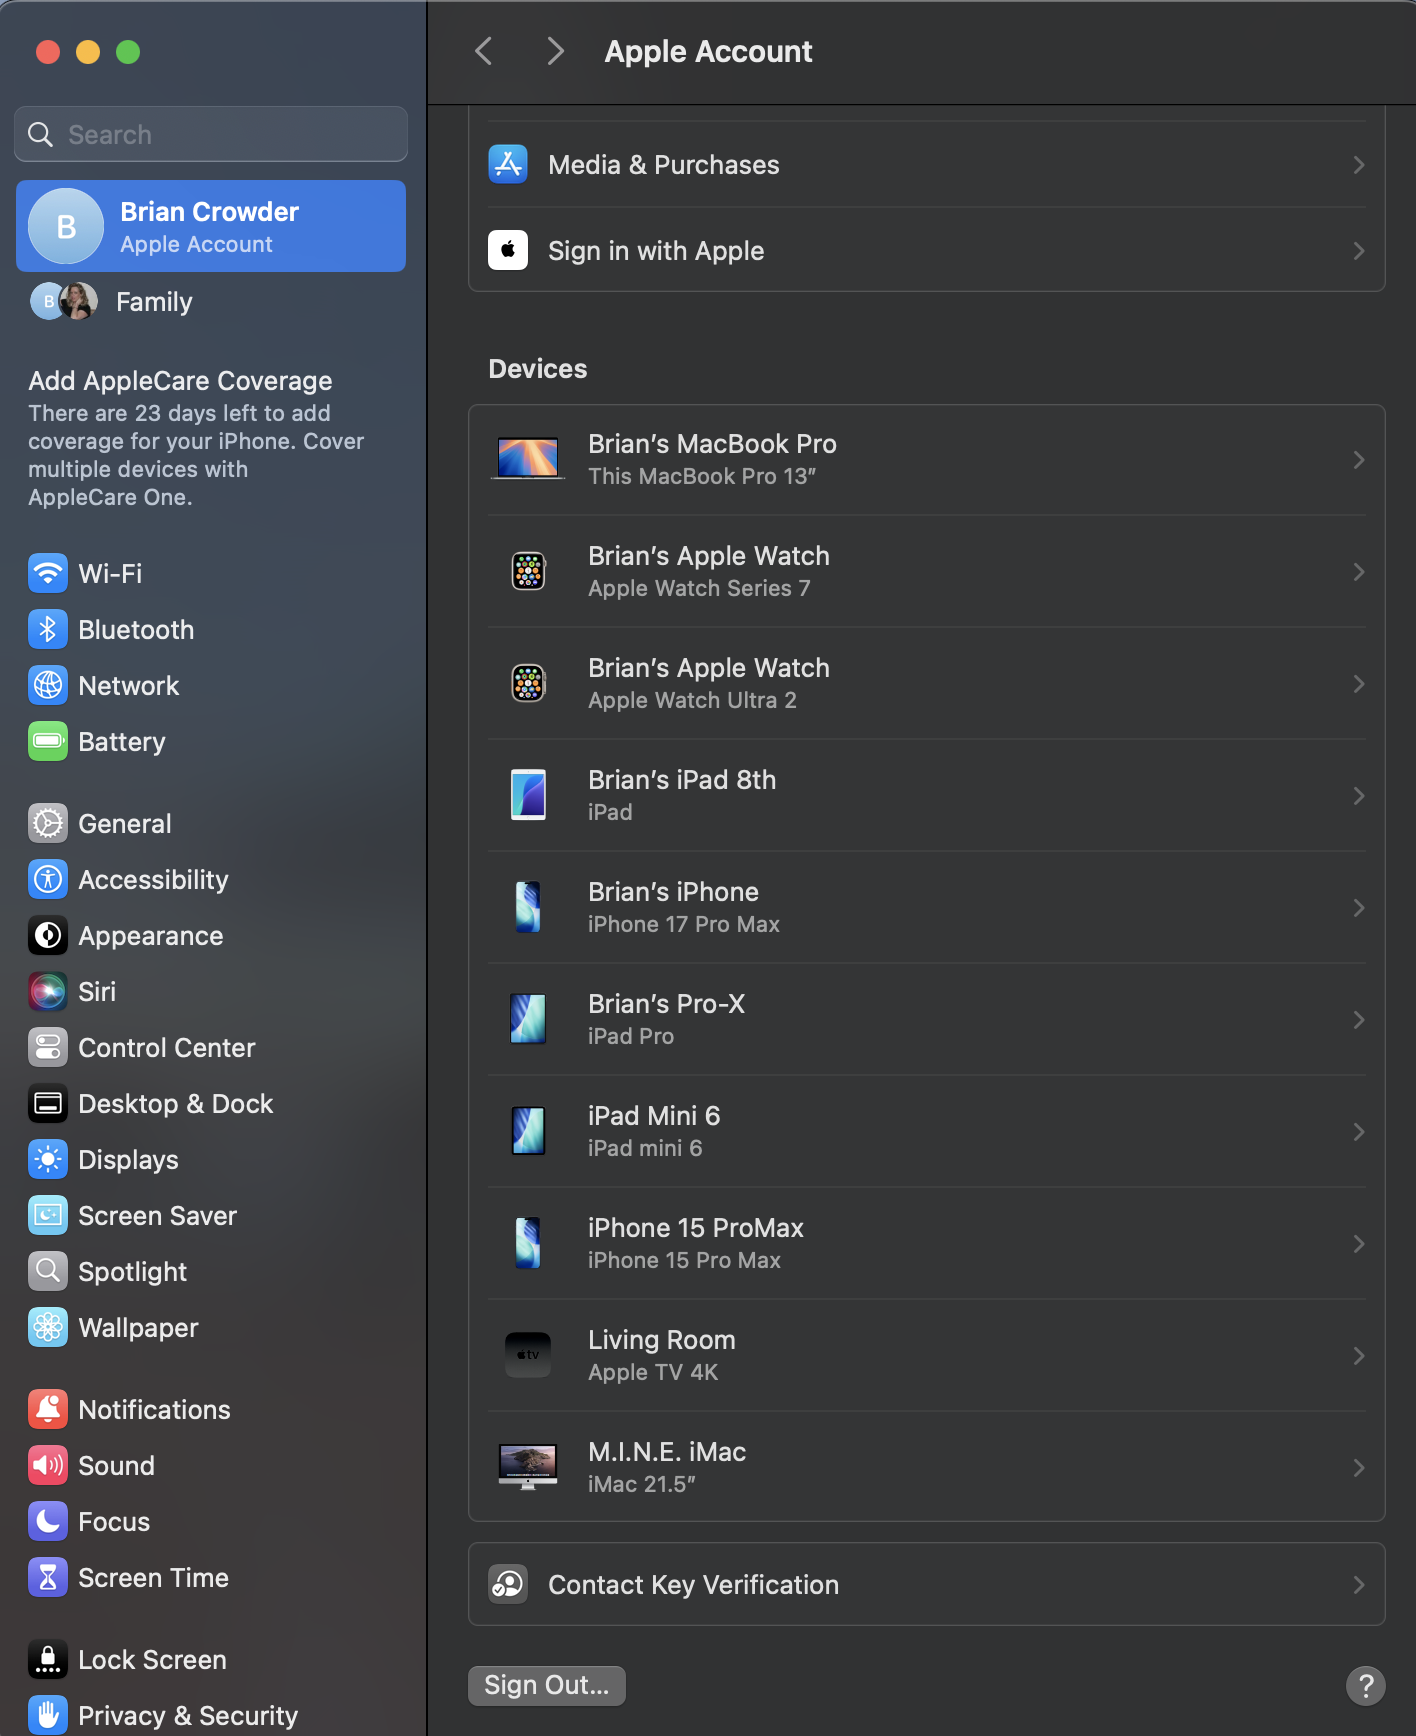The width and height of the screenshot is (1416, 1736).
Task: Select the Sound speaker icon
Action: [48, 1466]
